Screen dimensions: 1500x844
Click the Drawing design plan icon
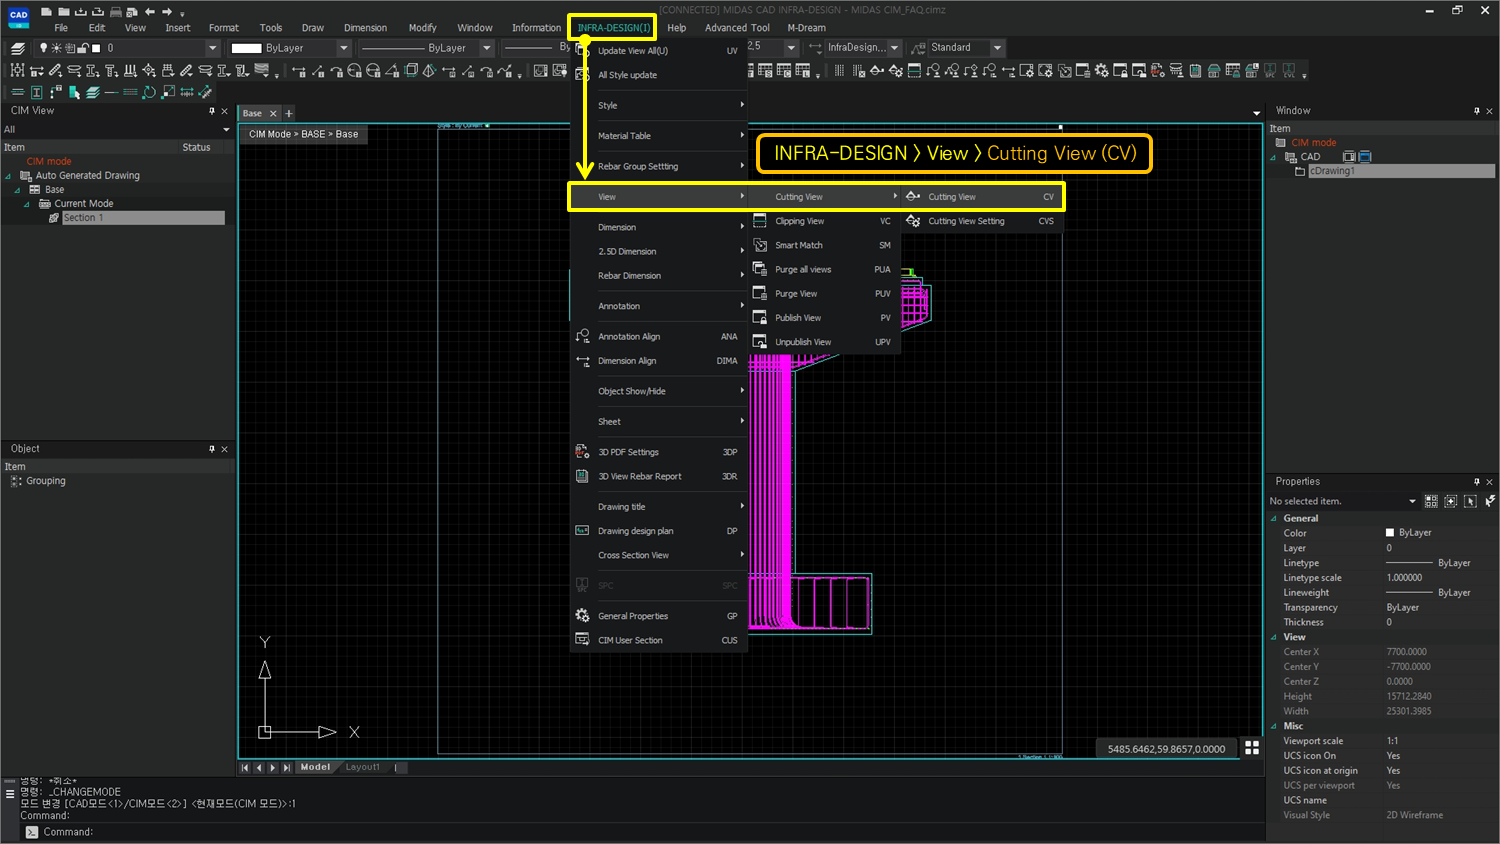pos(582,531)
